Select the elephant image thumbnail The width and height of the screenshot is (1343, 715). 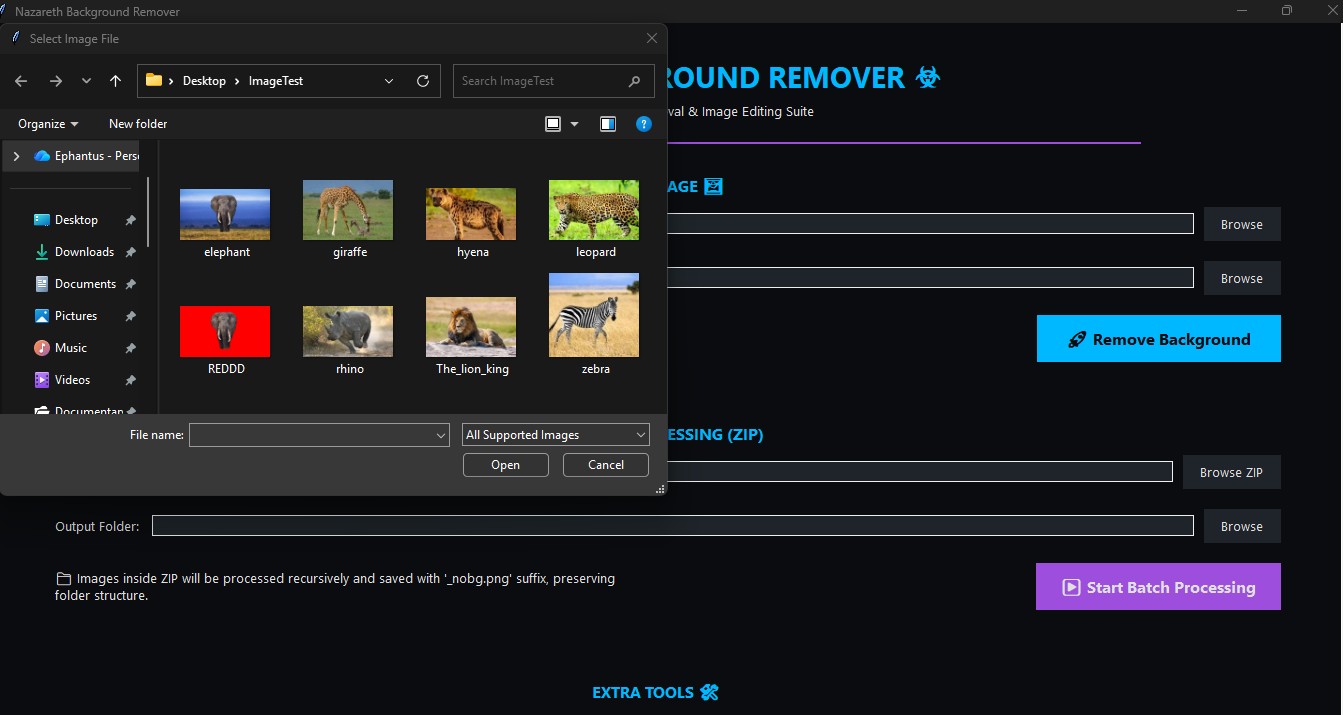coord(225,214)
